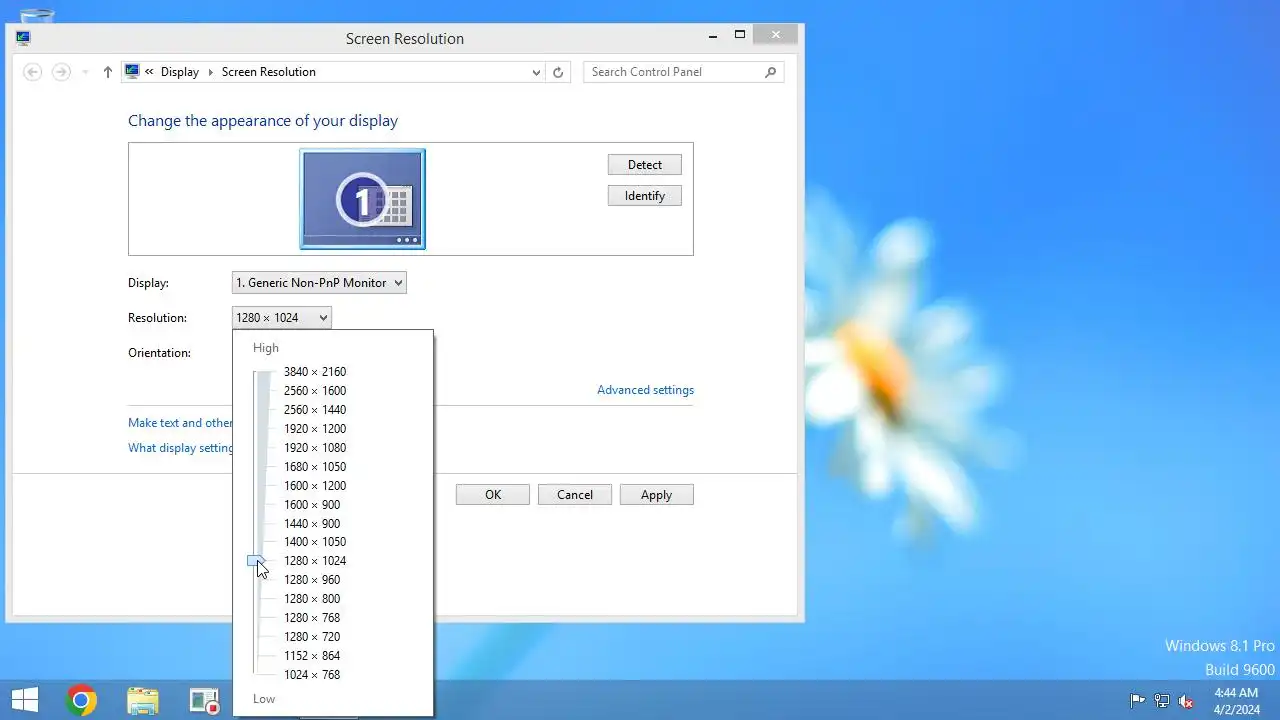Expand the address bar history dropdown
Viewport: 1280px width, 720px height.
(x=537, y=72)
